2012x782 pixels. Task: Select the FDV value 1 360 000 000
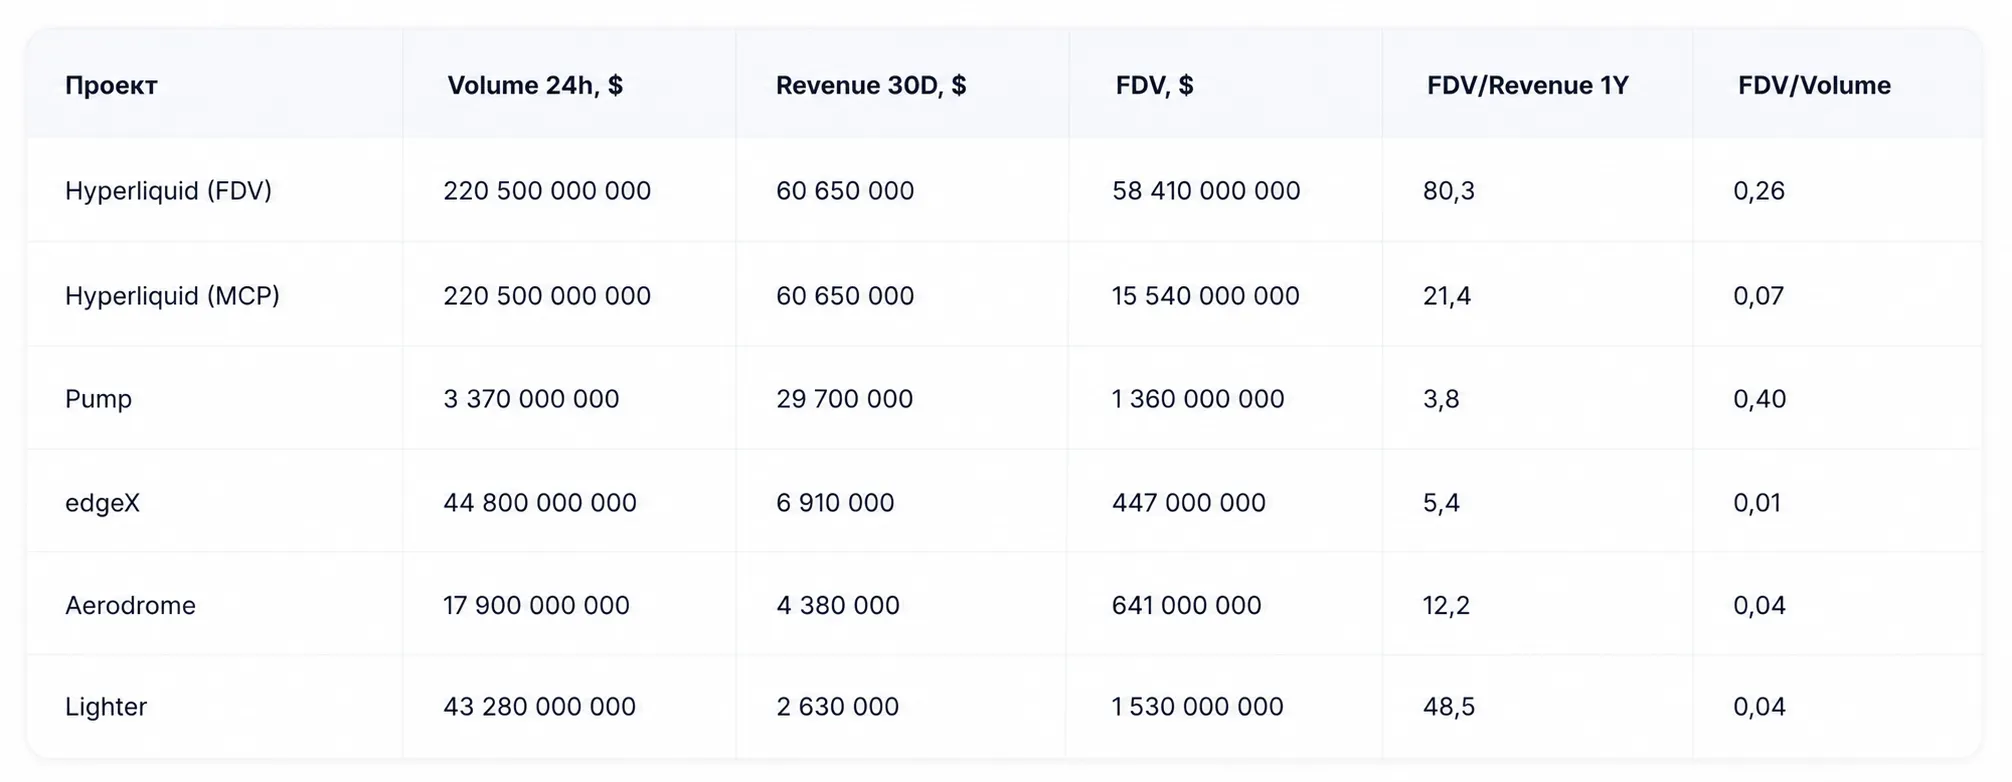[x=1198, y=399]
